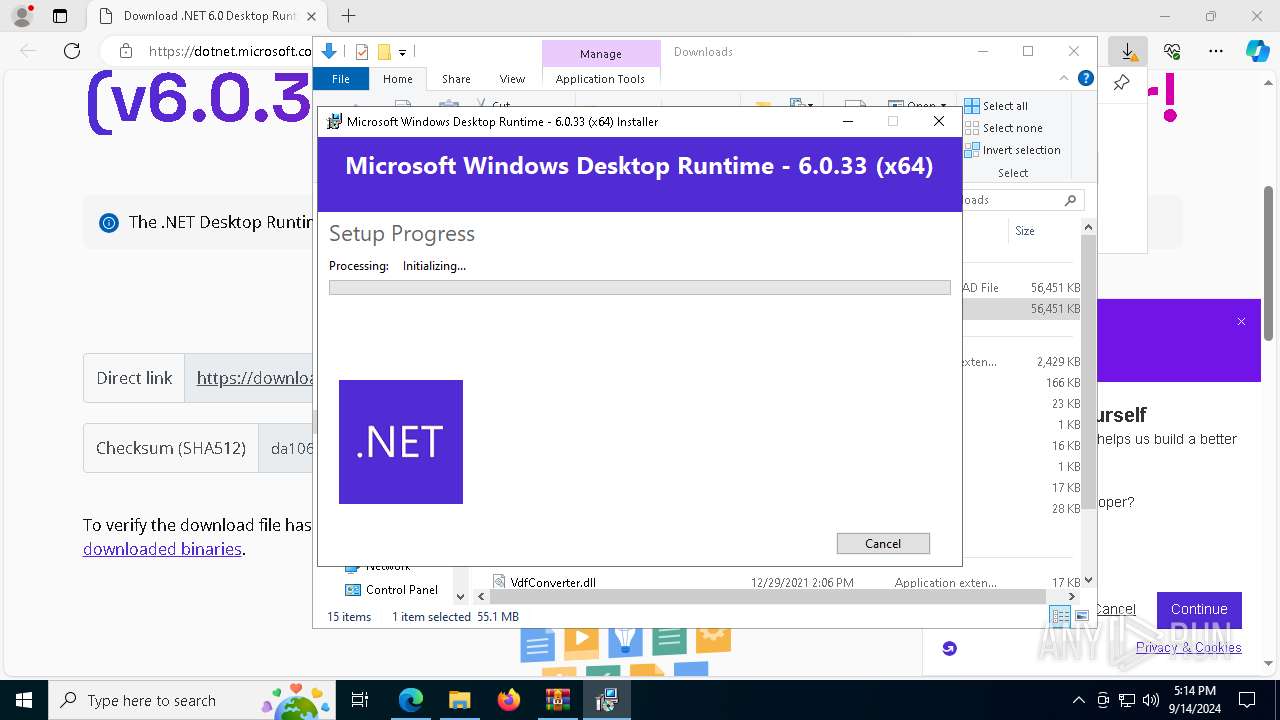Switch to the Share ribbon tab
The image size is (1280, 720).
point(456,79)
